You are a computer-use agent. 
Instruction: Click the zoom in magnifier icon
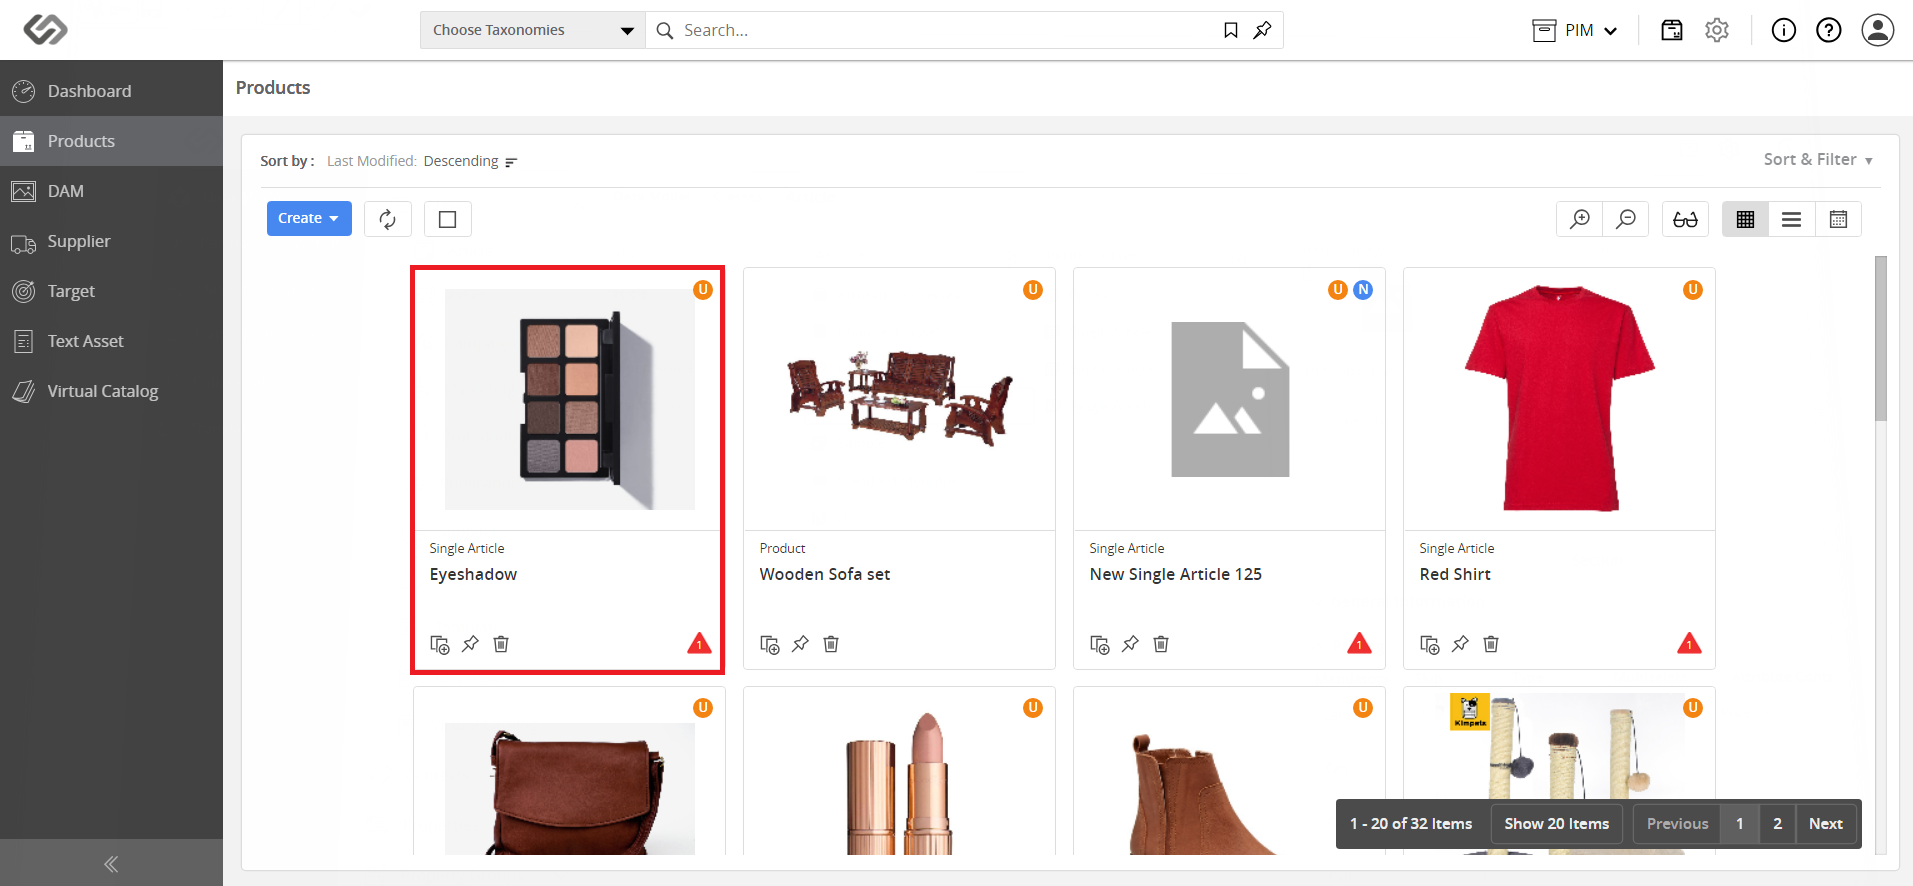[1580, 219]
